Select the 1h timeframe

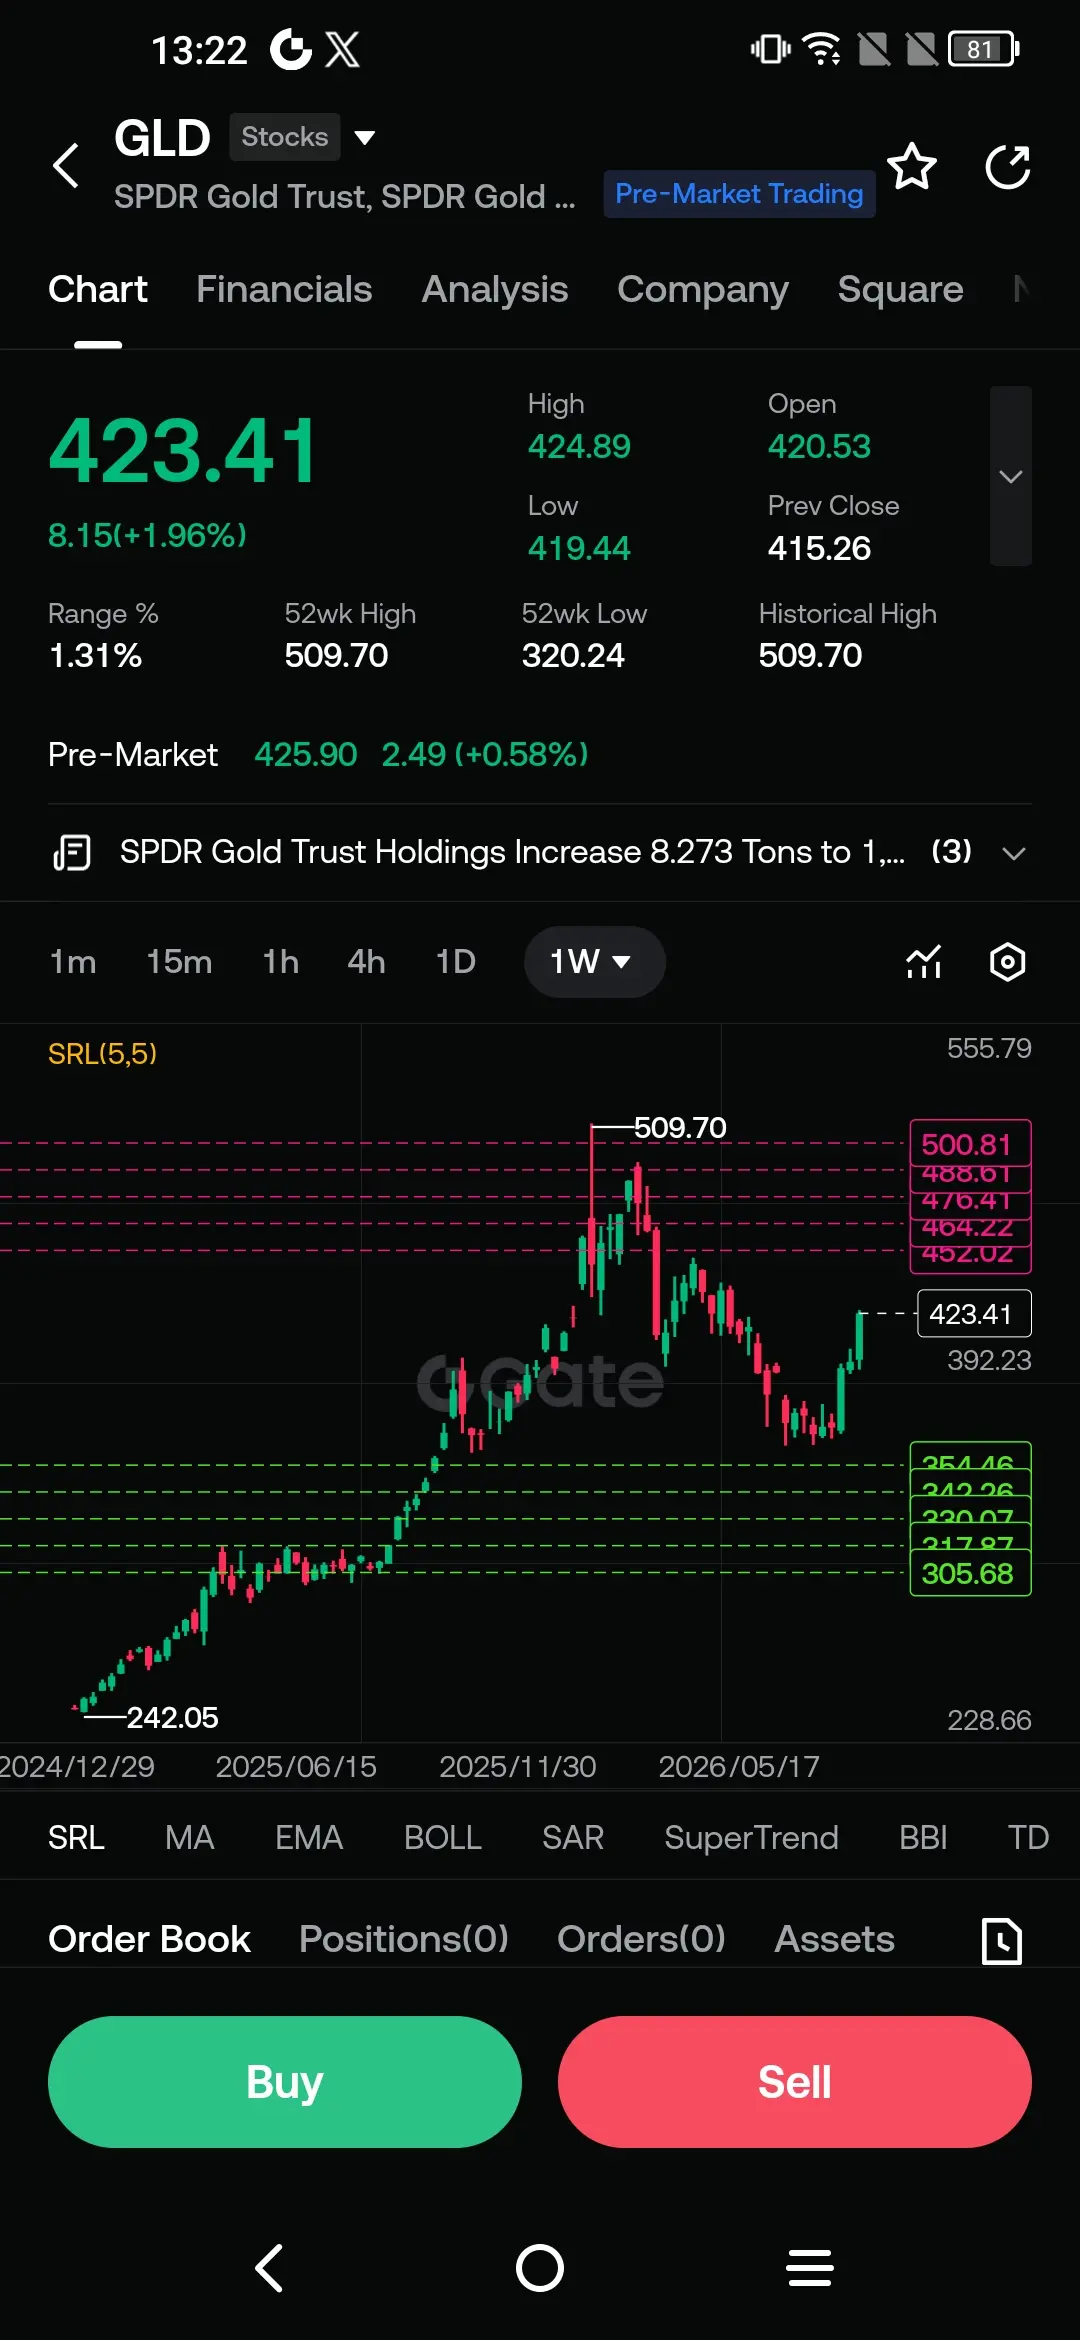[281, 962]
